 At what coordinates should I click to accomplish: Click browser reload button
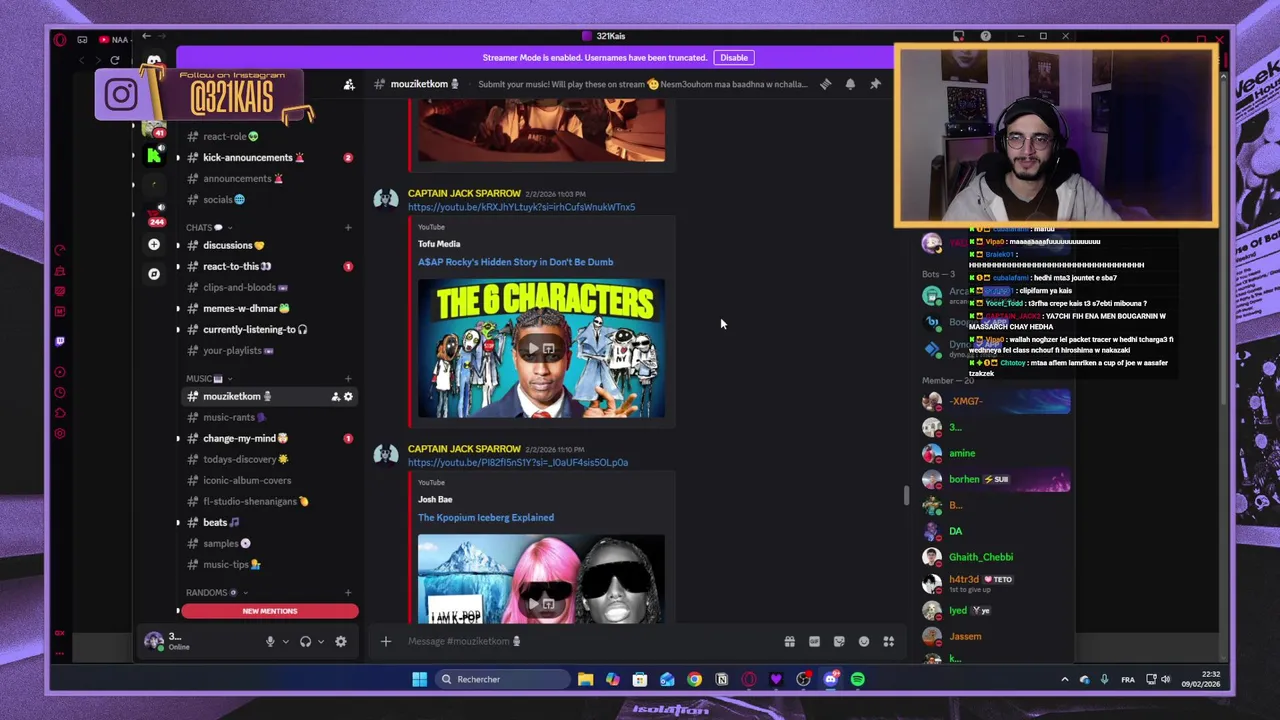point(115,61)
